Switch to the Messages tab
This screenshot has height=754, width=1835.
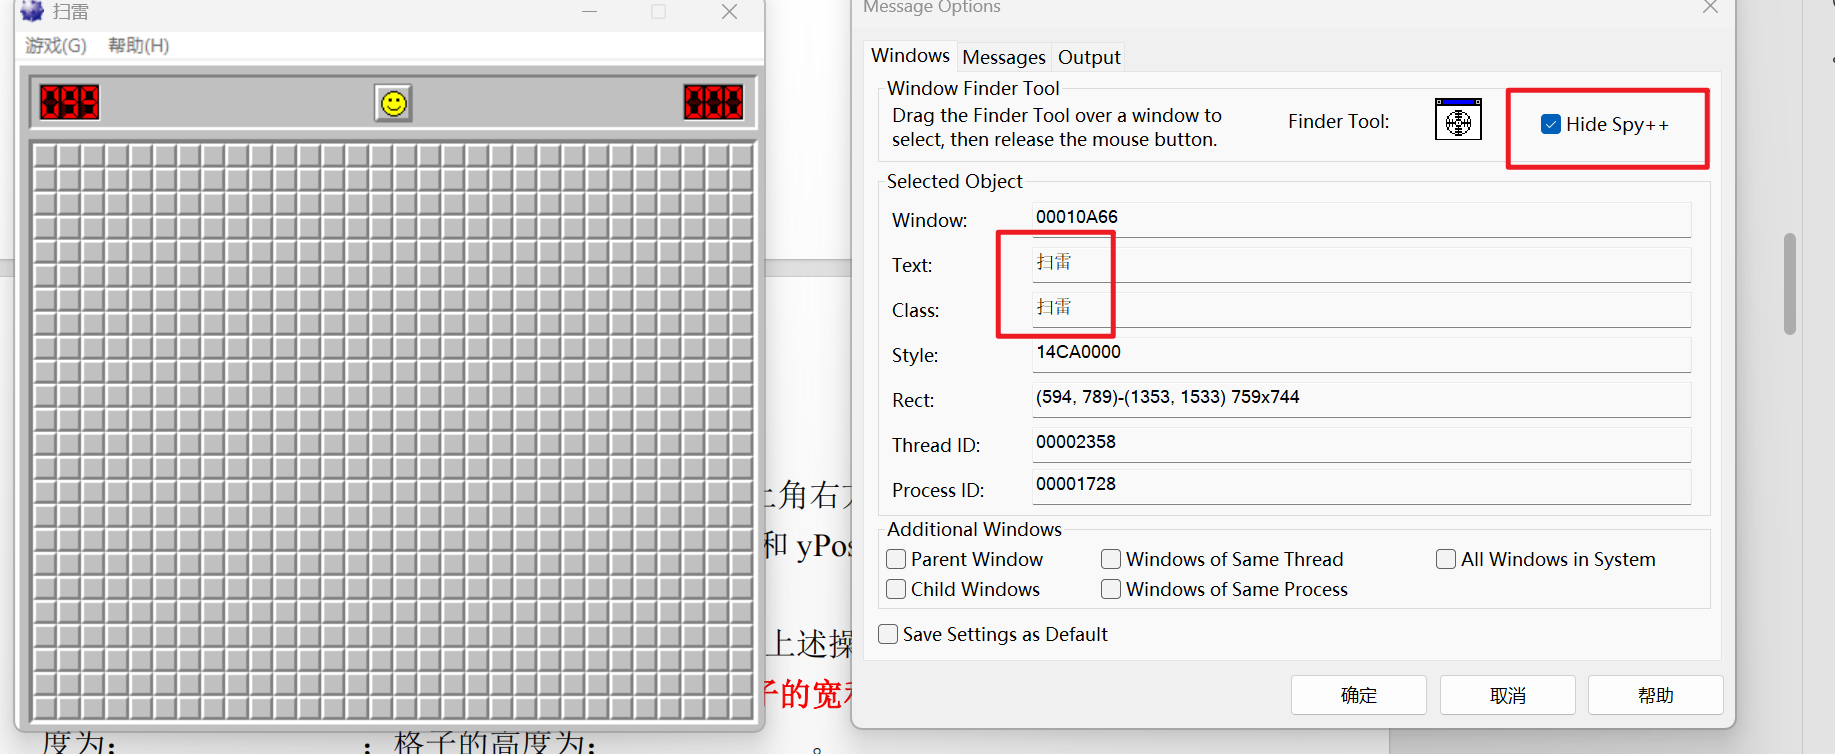pos(1004,58)
